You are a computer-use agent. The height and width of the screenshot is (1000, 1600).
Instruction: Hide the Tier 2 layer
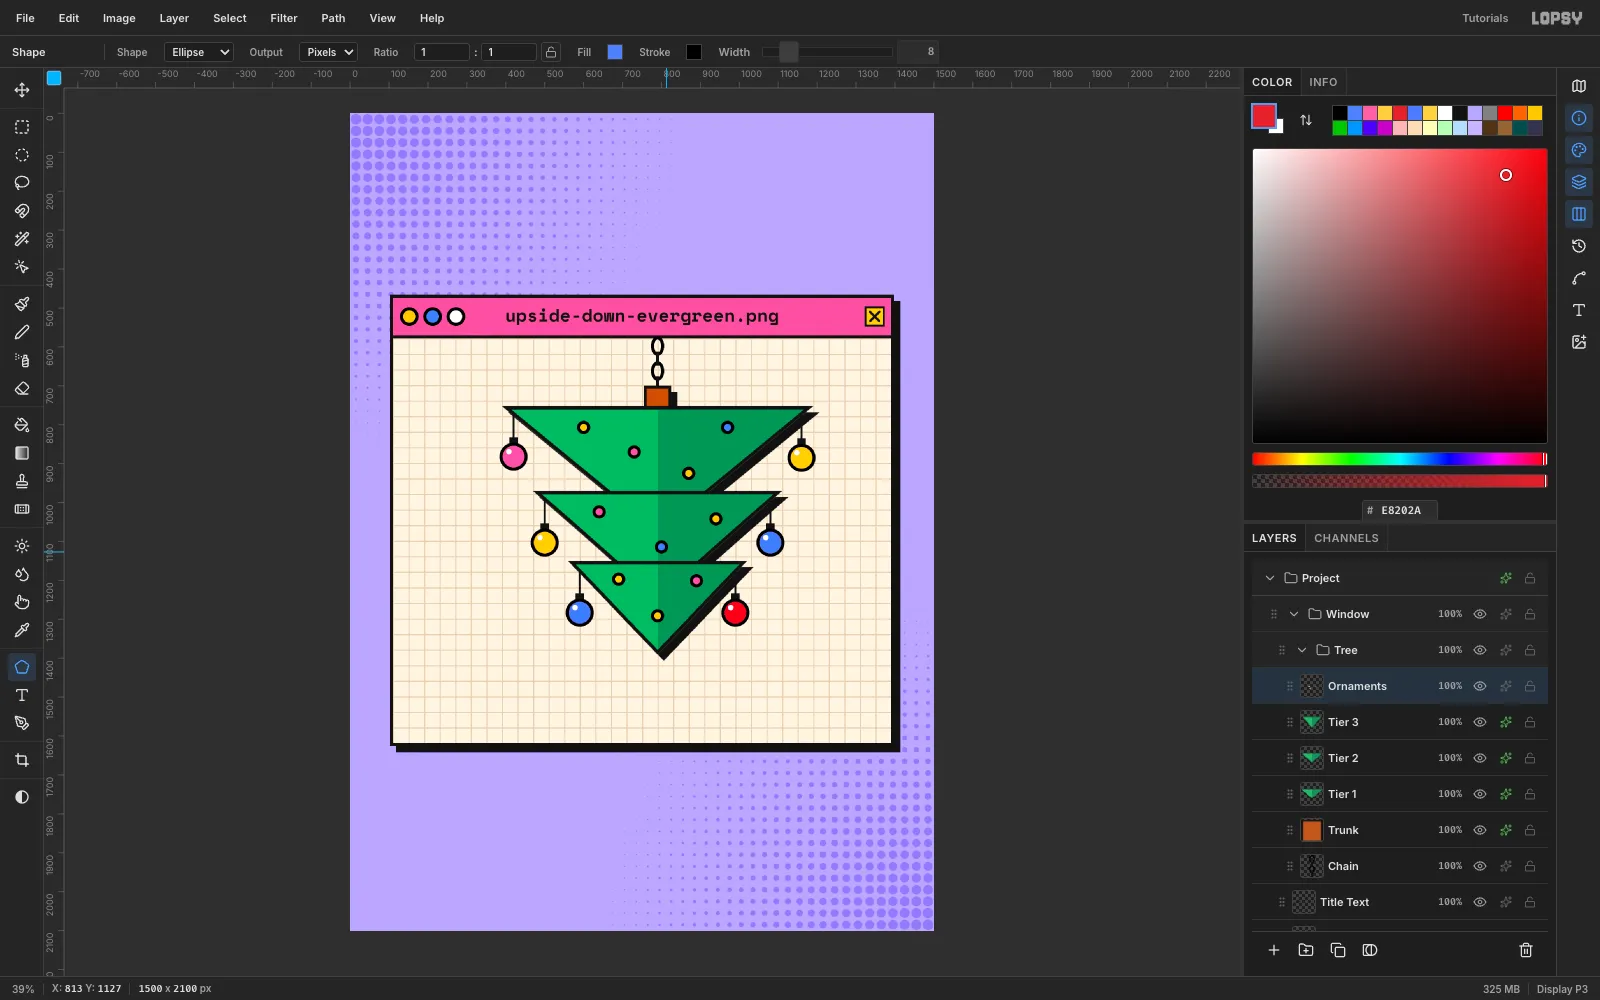click(1480, 758)
